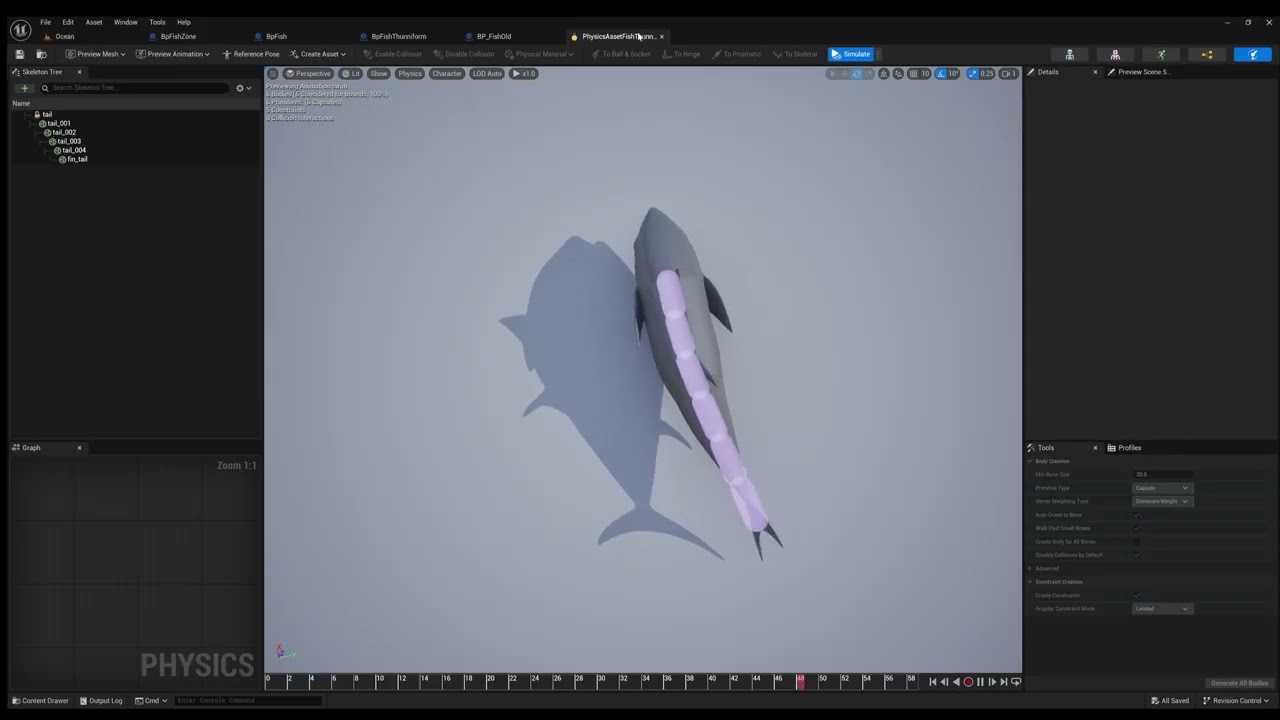1280x720 pixels.
Task: Toggle Walk Past Small Bones checkbox
Action: (1137, 528)
